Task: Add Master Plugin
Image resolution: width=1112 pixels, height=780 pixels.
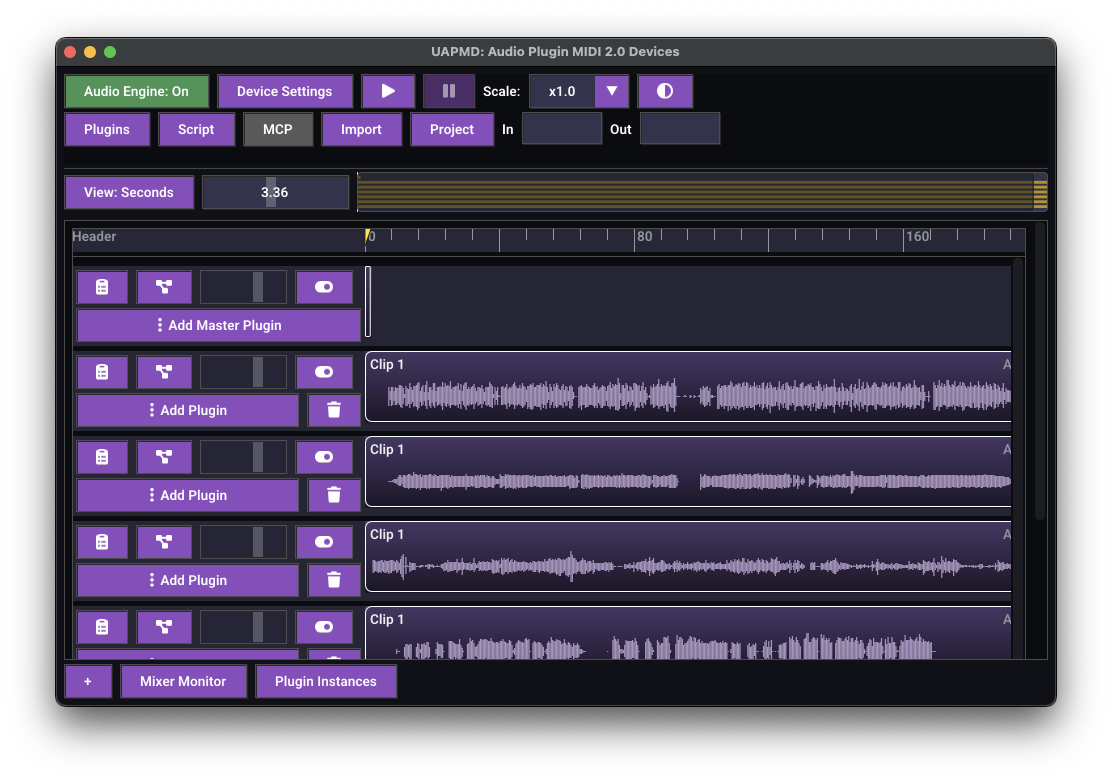Action: (218, 325)
